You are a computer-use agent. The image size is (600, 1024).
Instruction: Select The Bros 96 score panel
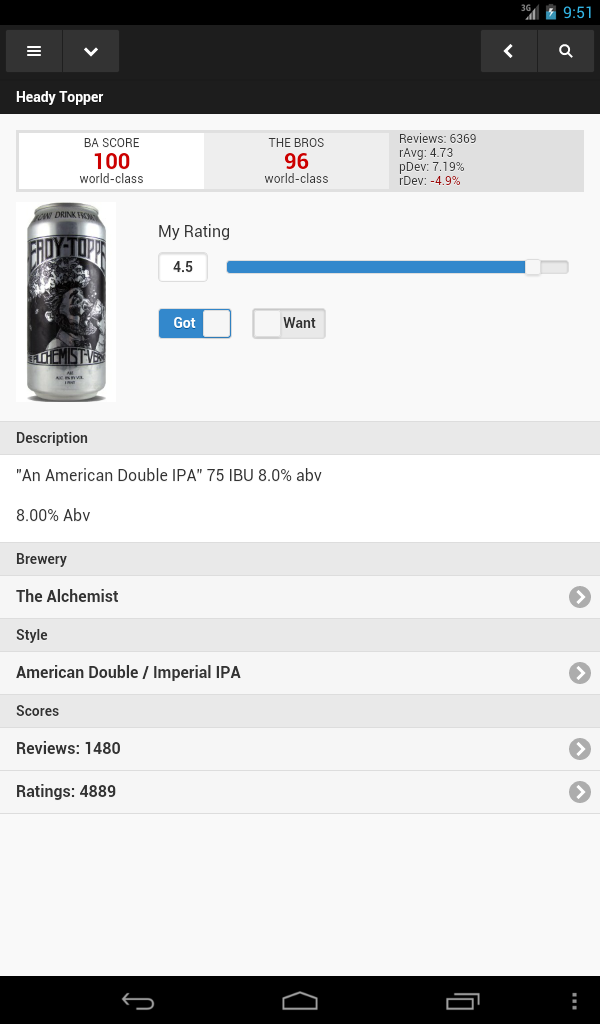(296, 161)
